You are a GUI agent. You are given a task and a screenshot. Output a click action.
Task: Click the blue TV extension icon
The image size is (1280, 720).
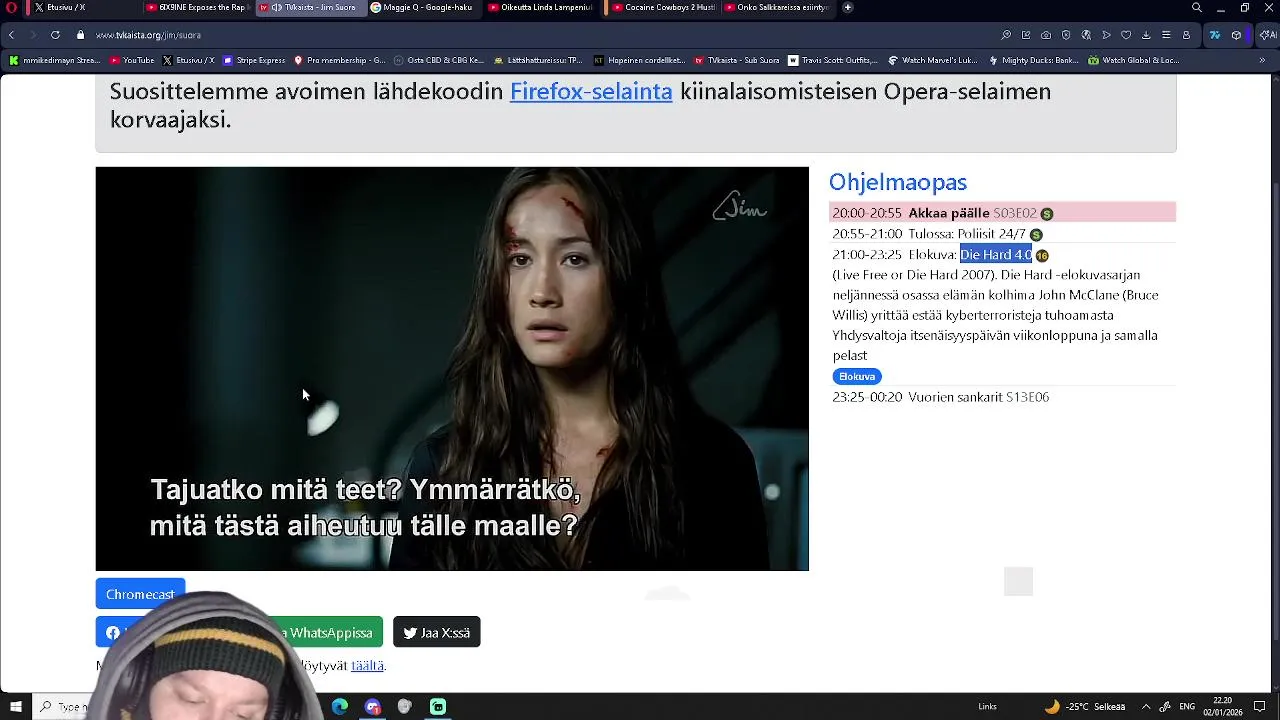(x=1215, y=35)
